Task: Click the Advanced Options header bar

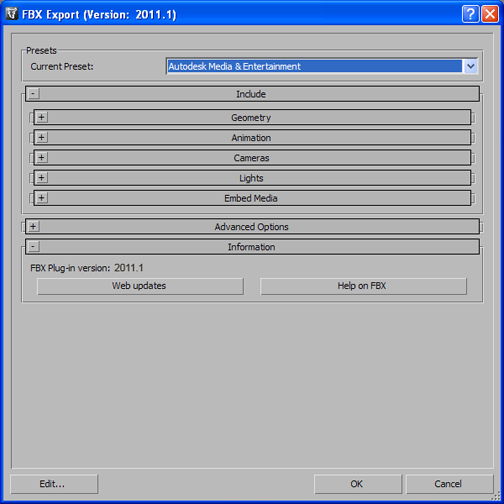Action: 252,227
